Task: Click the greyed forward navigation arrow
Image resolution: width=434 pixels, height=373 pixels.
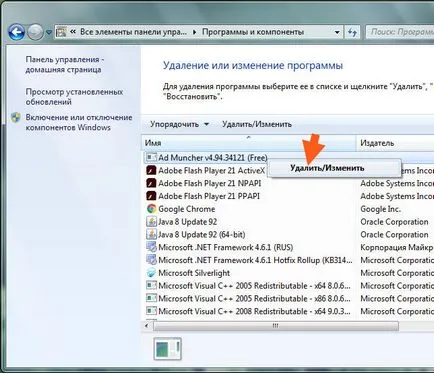Action: [35, 32]
